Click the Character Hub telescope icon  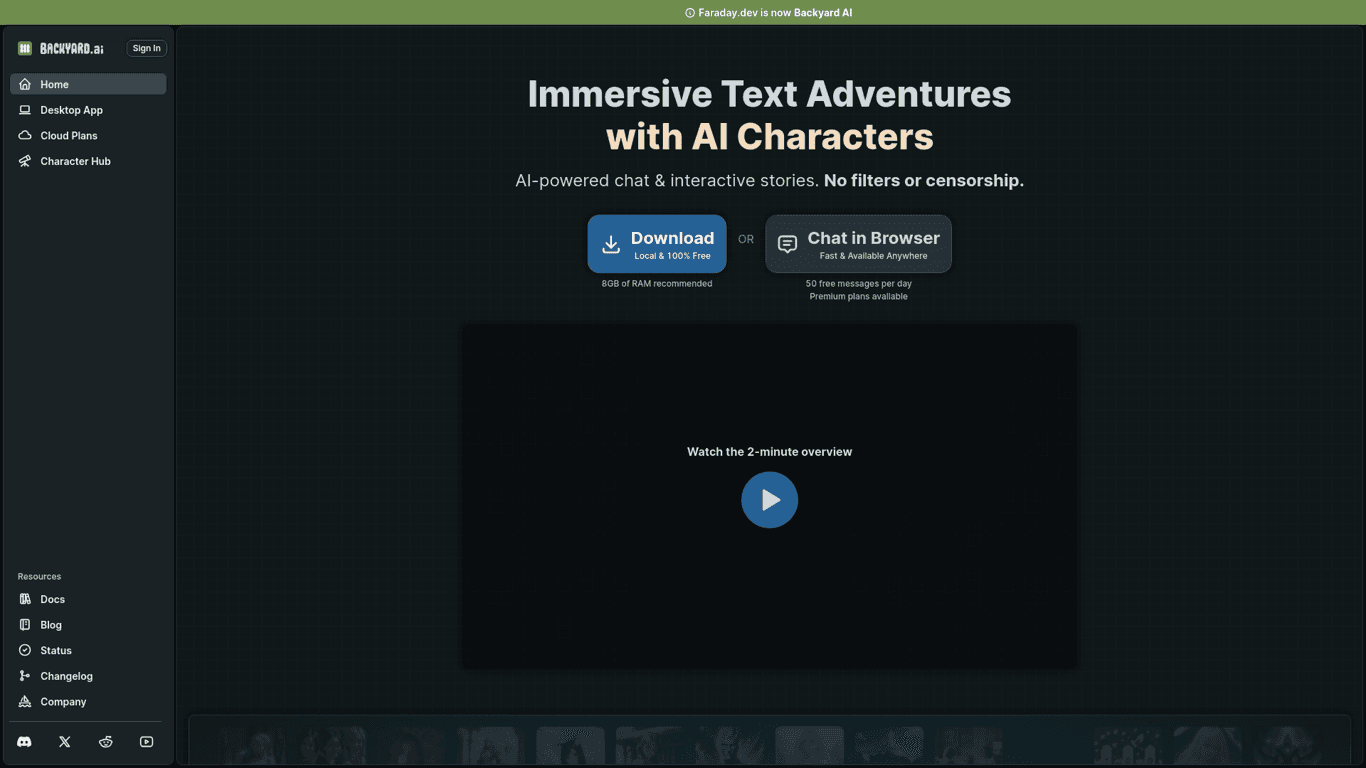click(x=25, y=161)
